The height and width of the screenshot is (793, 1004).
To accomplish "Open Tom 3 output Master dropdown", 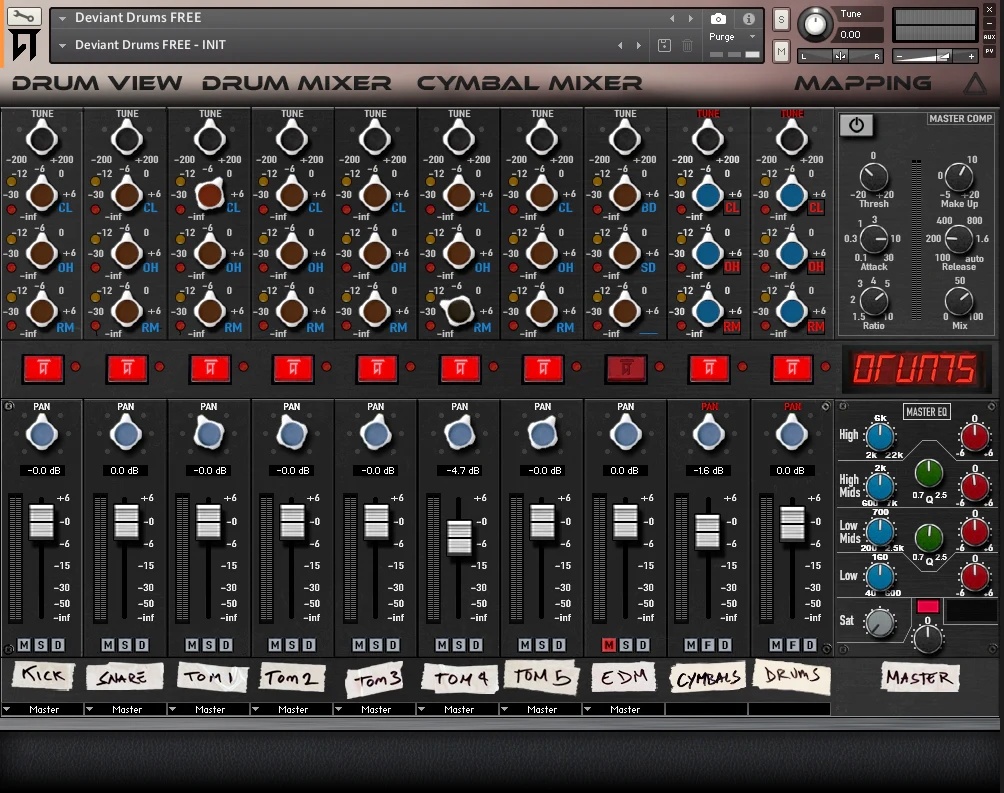I will (375, 709).
